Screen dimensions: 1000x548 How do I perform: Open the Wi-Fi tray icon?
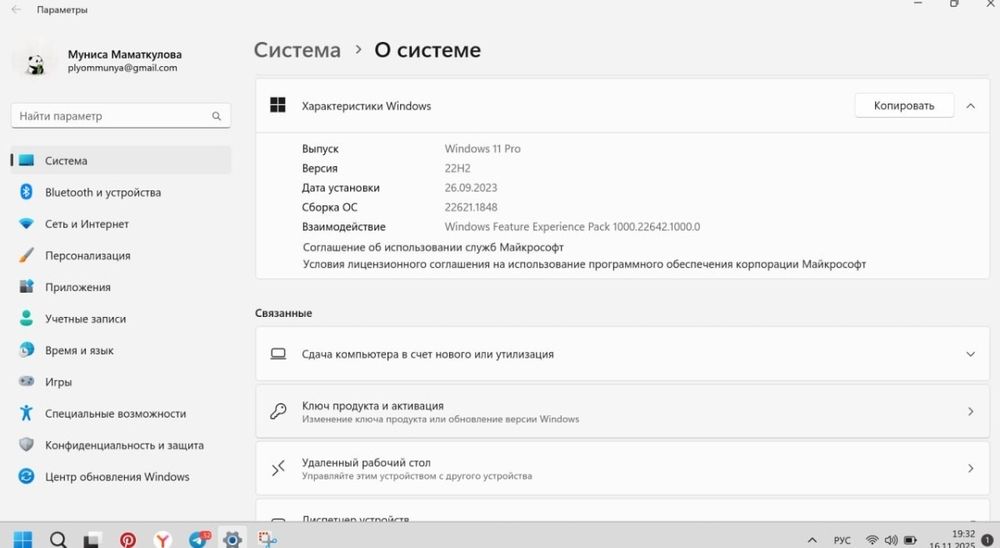(872, 540)
